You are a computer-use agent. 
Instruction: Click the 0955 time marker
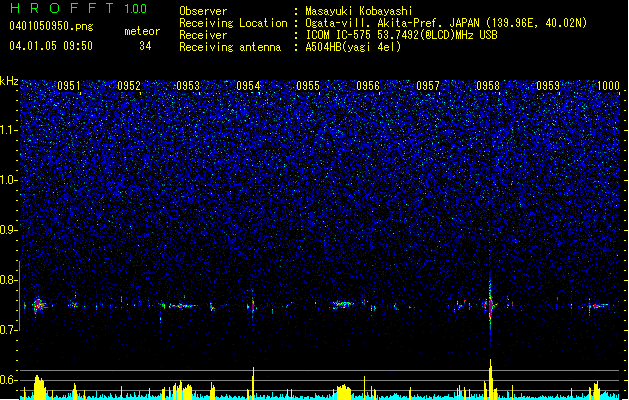click(308, 86)
